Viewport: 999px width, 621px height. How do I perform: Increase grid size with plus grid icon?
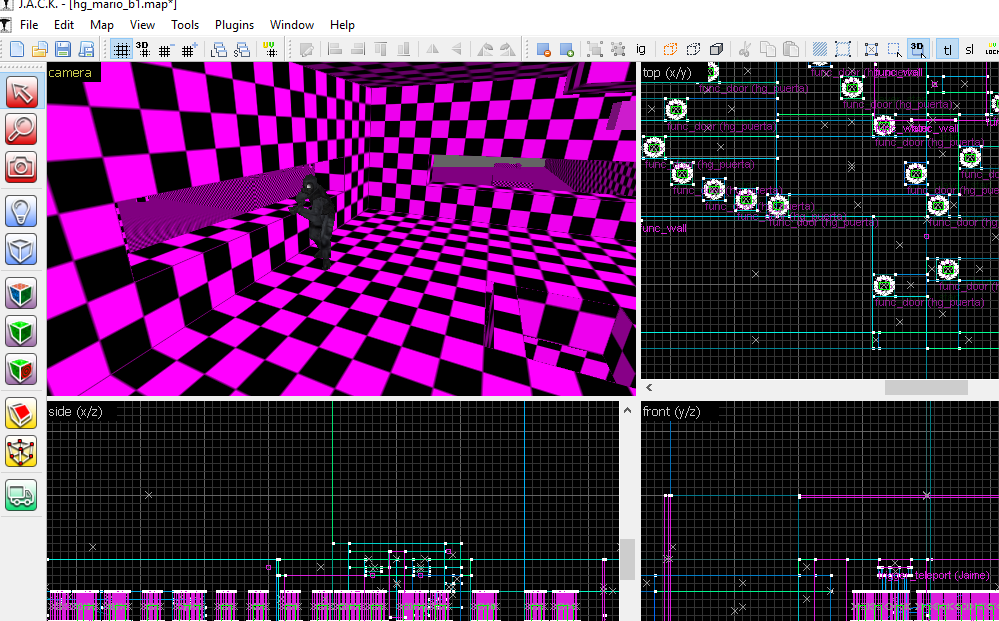pos(189,49)
